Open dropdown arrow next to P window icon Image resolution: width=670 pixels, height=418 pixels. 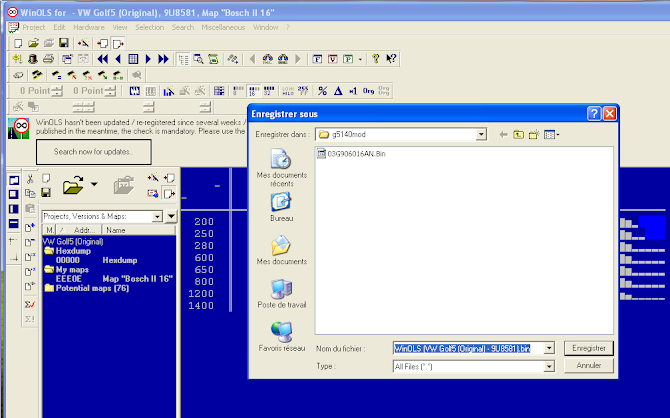[x=360, y=59]
